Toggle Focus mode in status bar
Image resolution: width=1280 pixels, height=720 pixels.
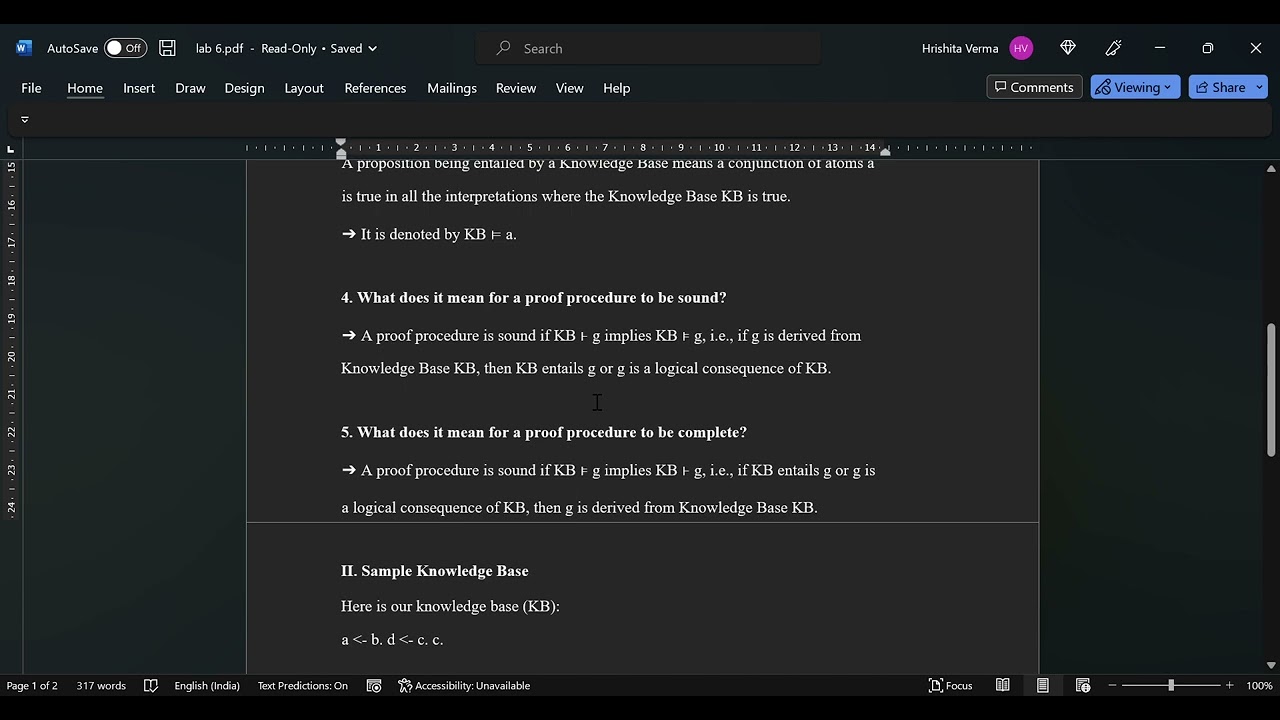(951, 685)
